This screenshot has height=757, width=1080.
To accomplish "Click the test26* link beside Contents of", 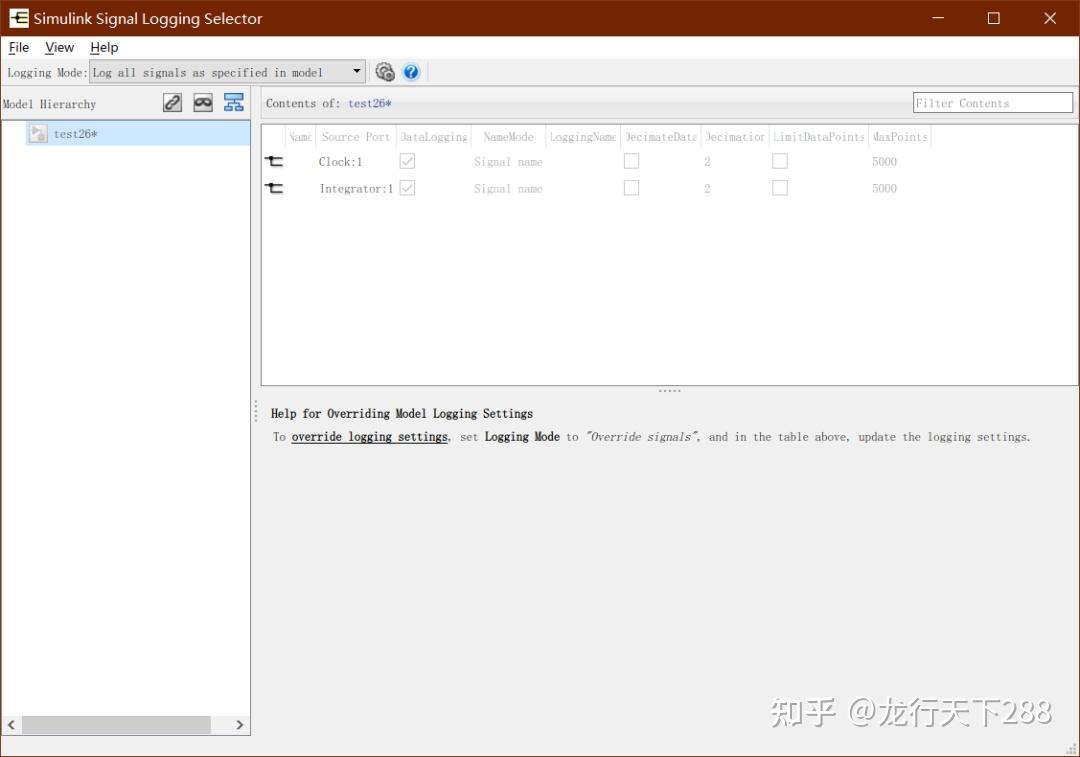I will (x=370, y=103).
